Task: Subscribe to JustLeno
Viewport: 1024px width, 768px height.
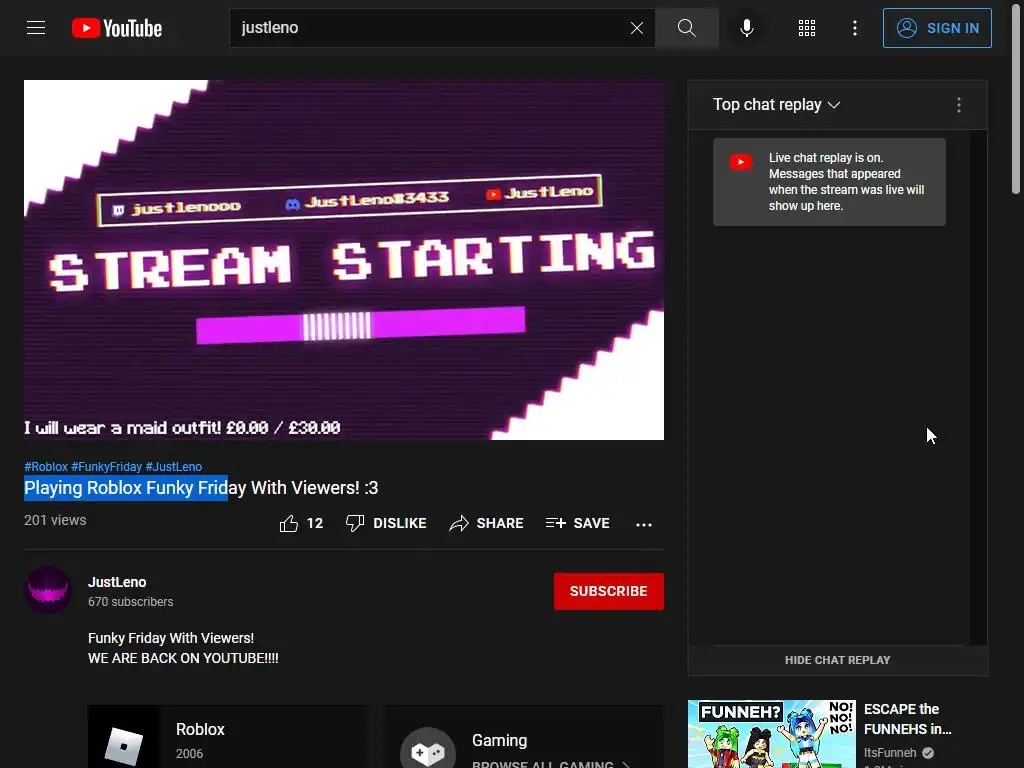Action: point(609,591)
